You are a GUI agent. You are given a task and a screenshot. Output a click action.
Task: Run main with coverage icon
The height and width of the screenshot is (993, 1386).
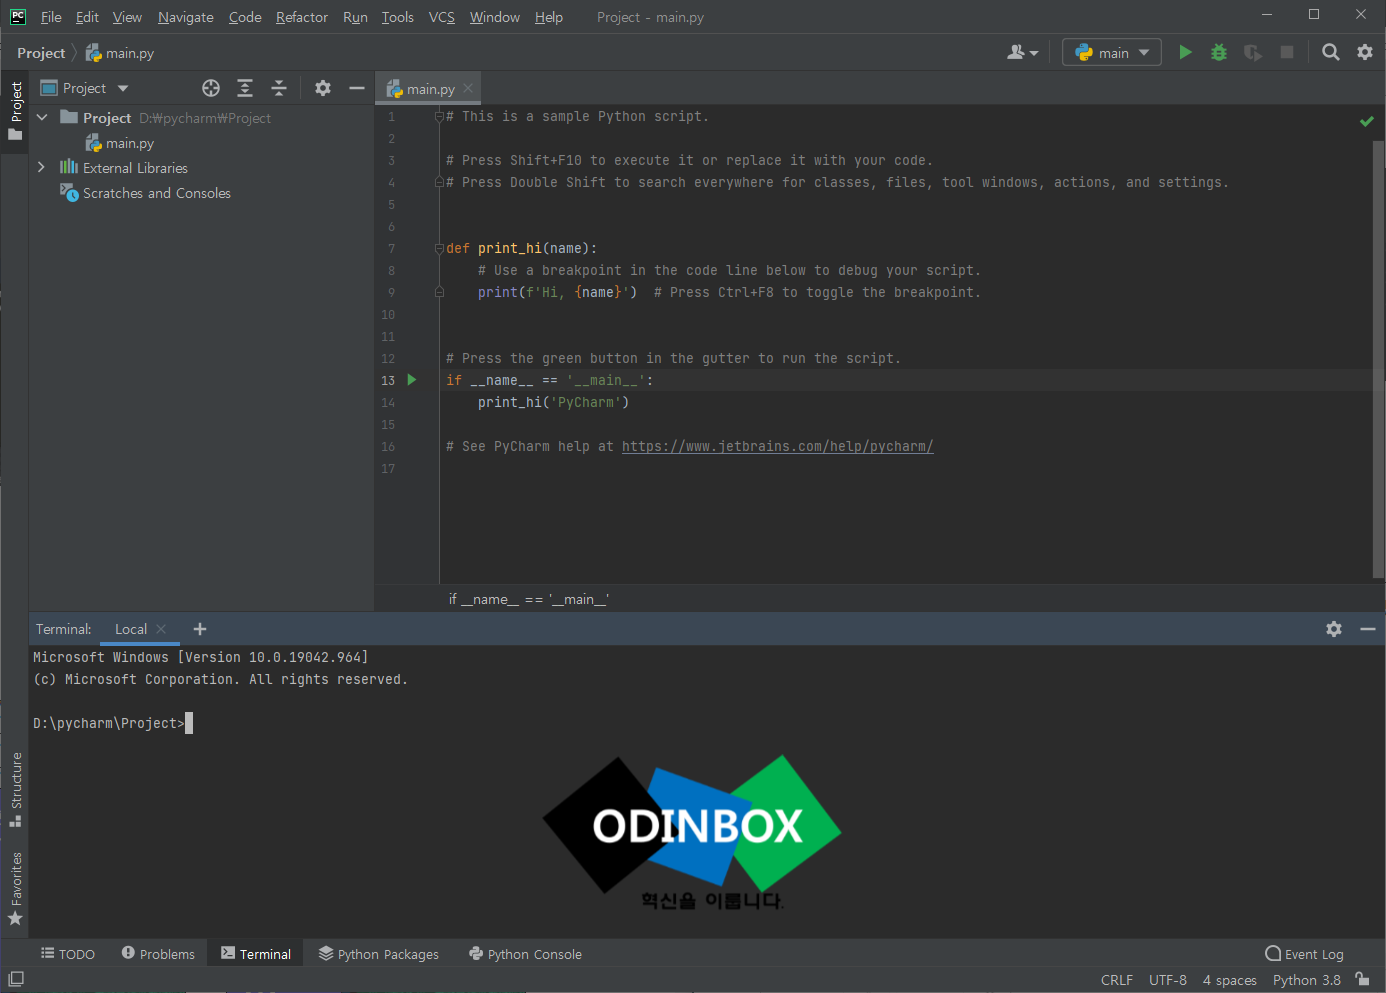(x=1253, y=52)
